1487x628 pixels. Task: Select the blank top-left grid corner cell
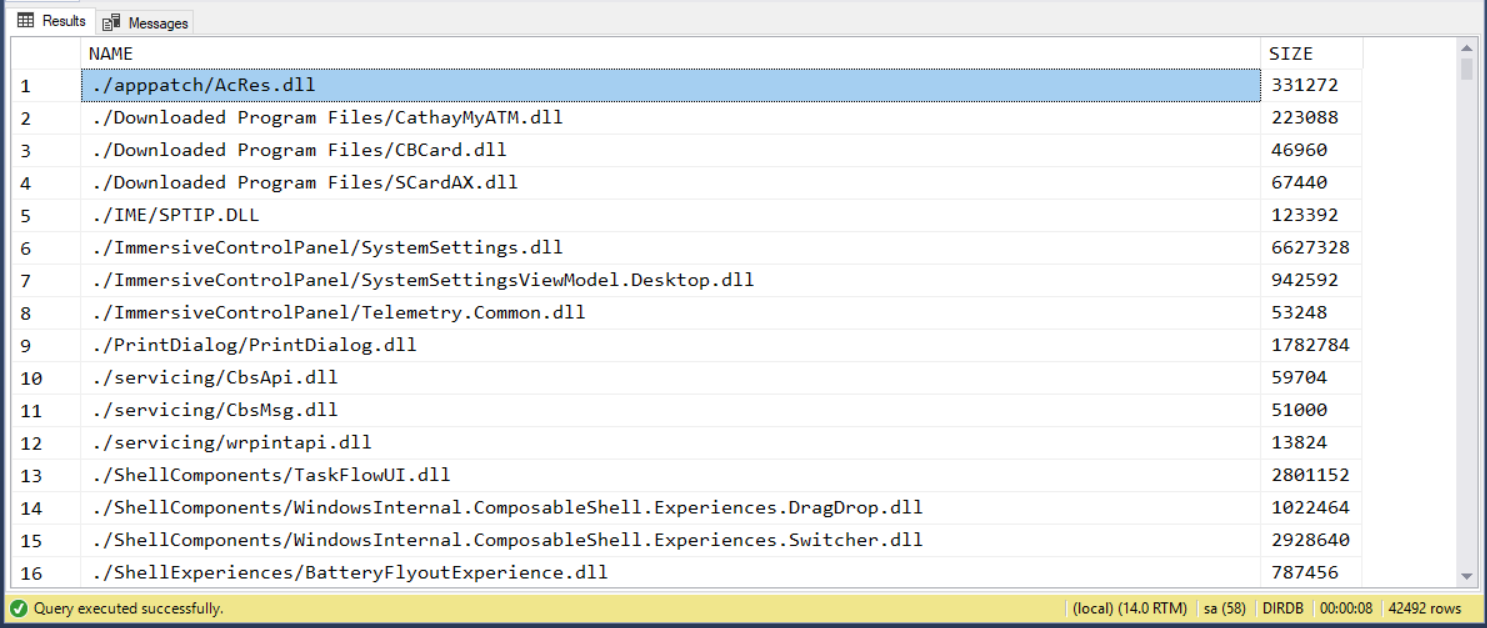[x=45, y=54]
